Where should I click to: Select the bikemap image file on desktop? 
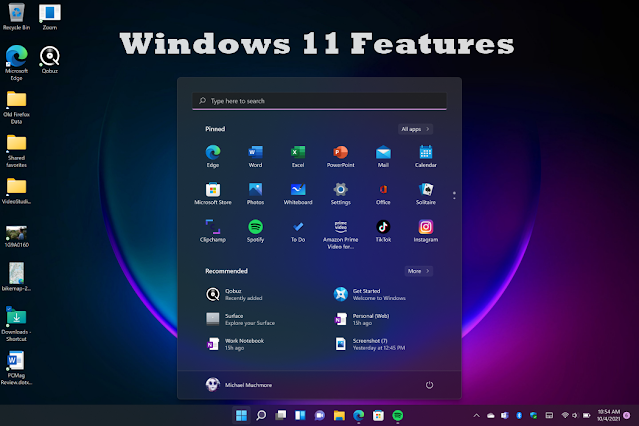pos(16,277)
